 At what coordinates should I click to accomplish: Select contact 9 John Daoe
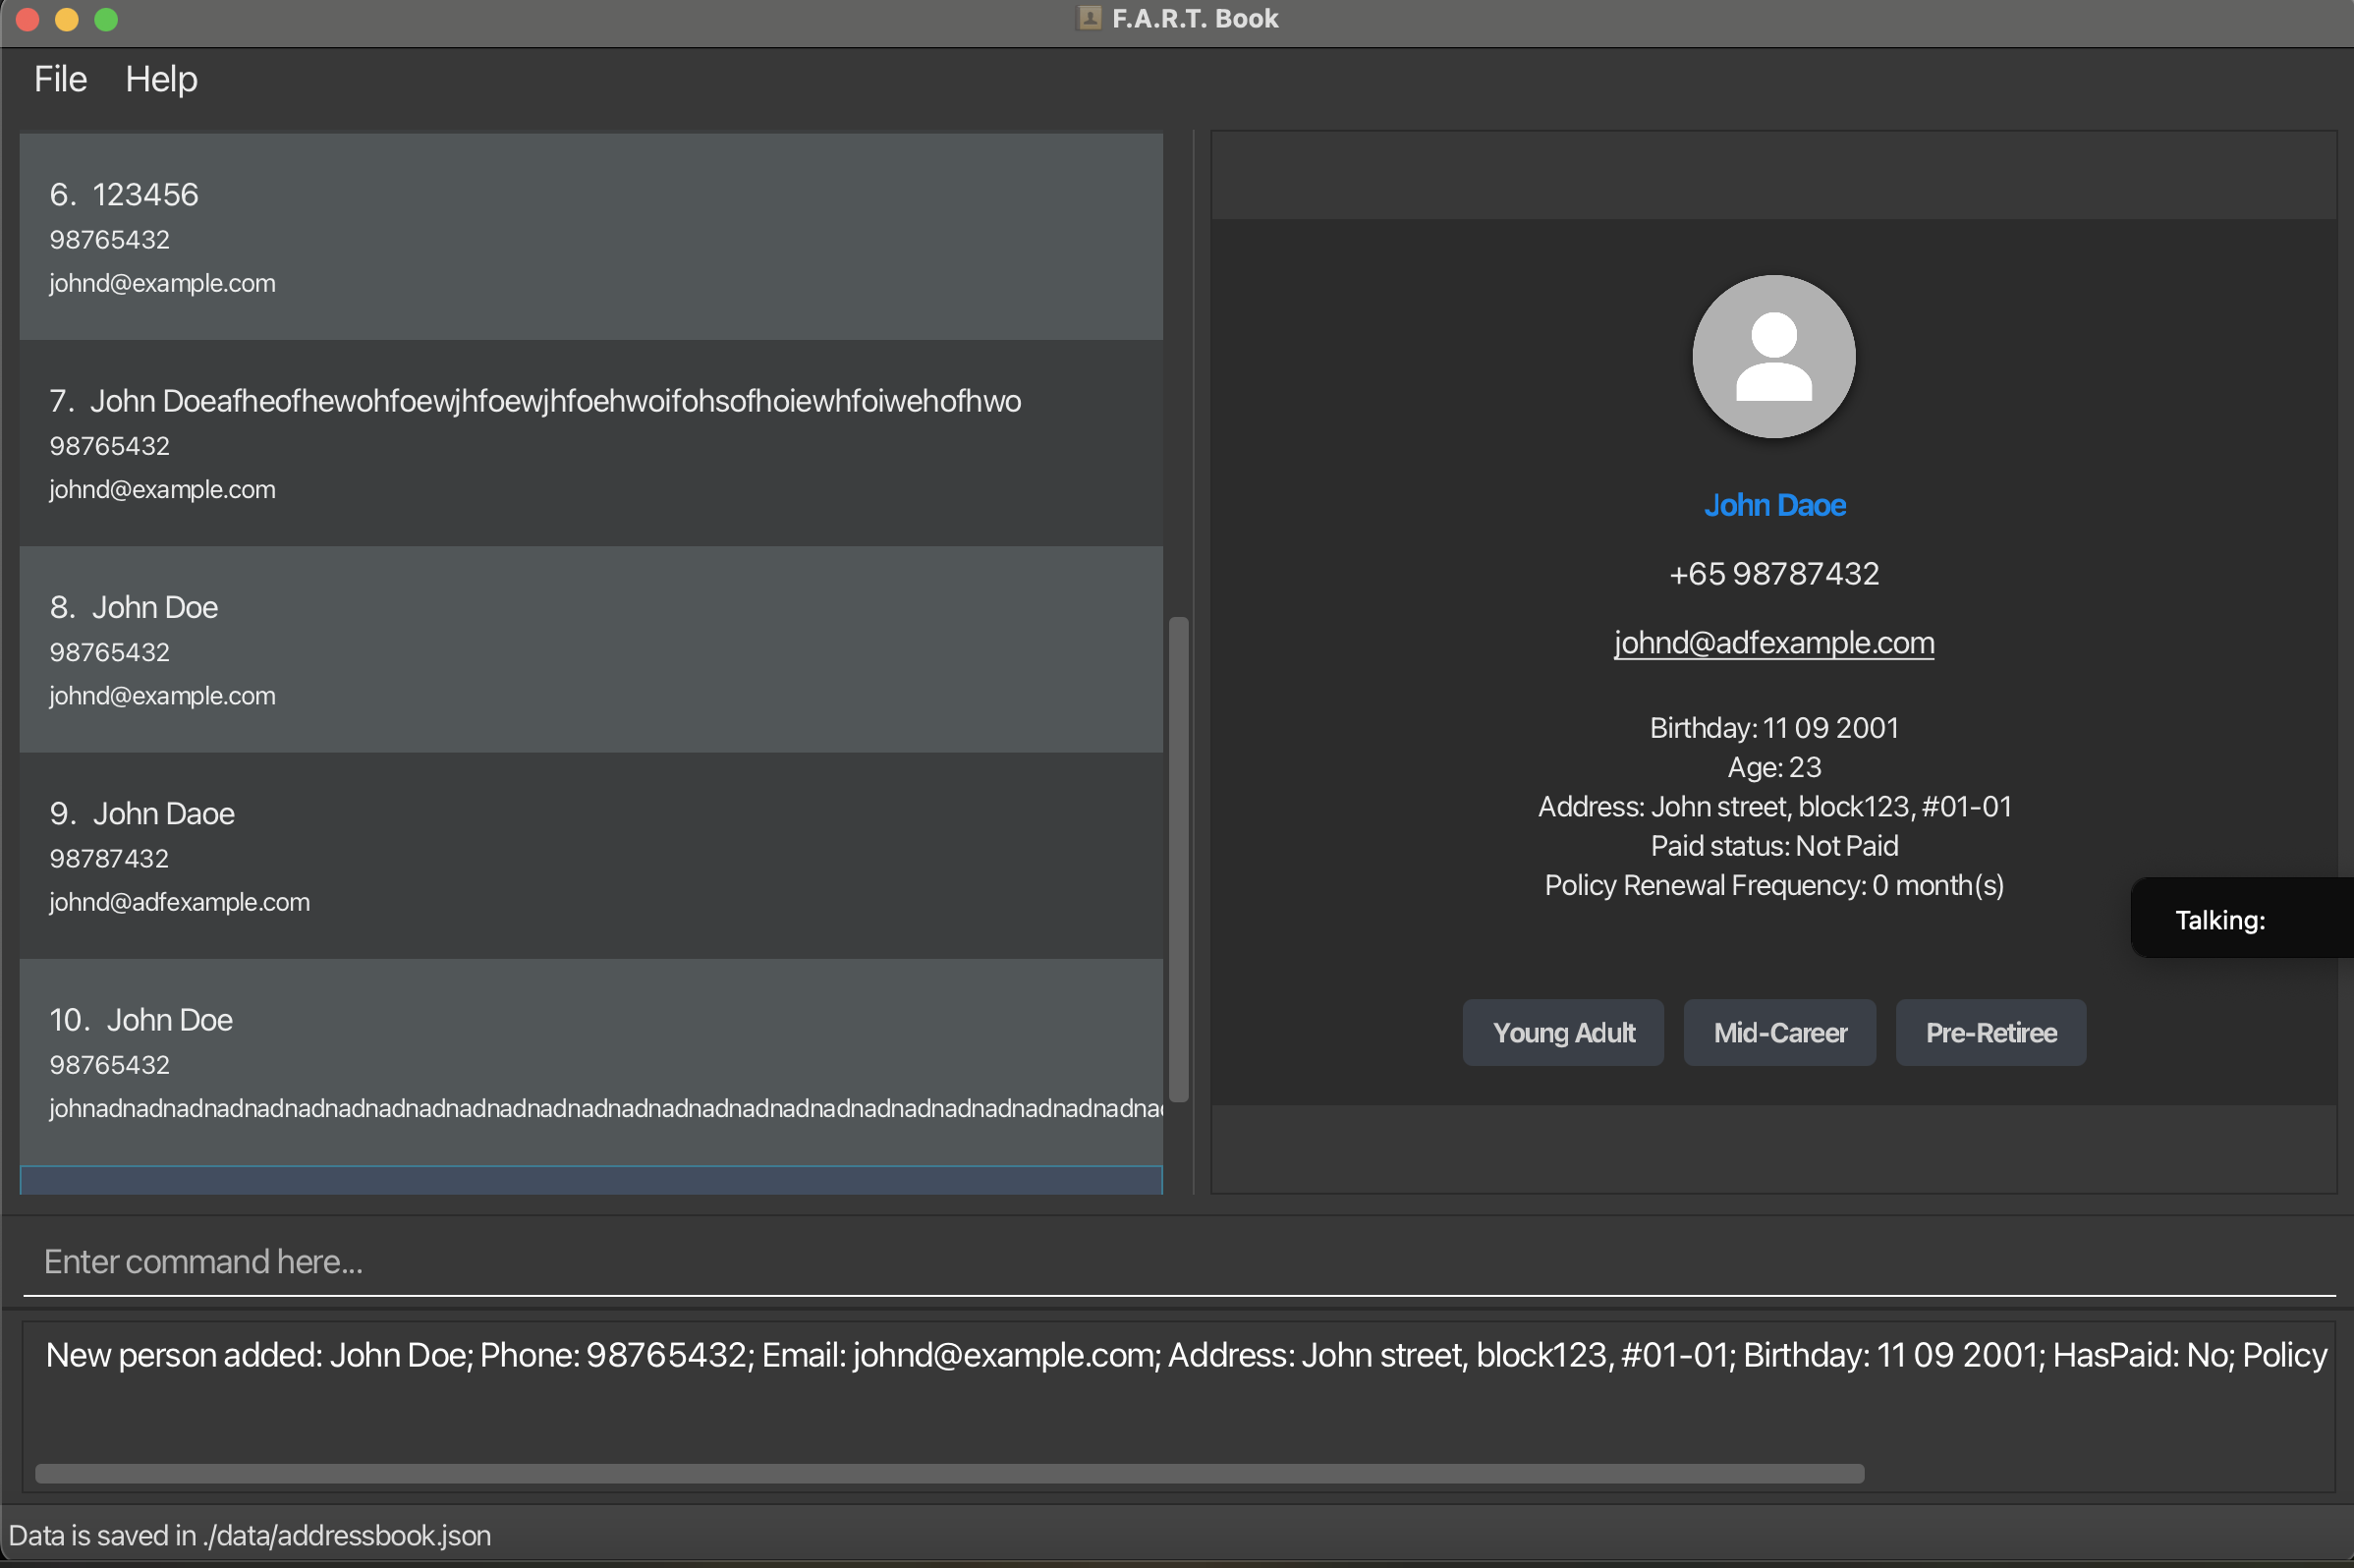(x=591, y=856)
